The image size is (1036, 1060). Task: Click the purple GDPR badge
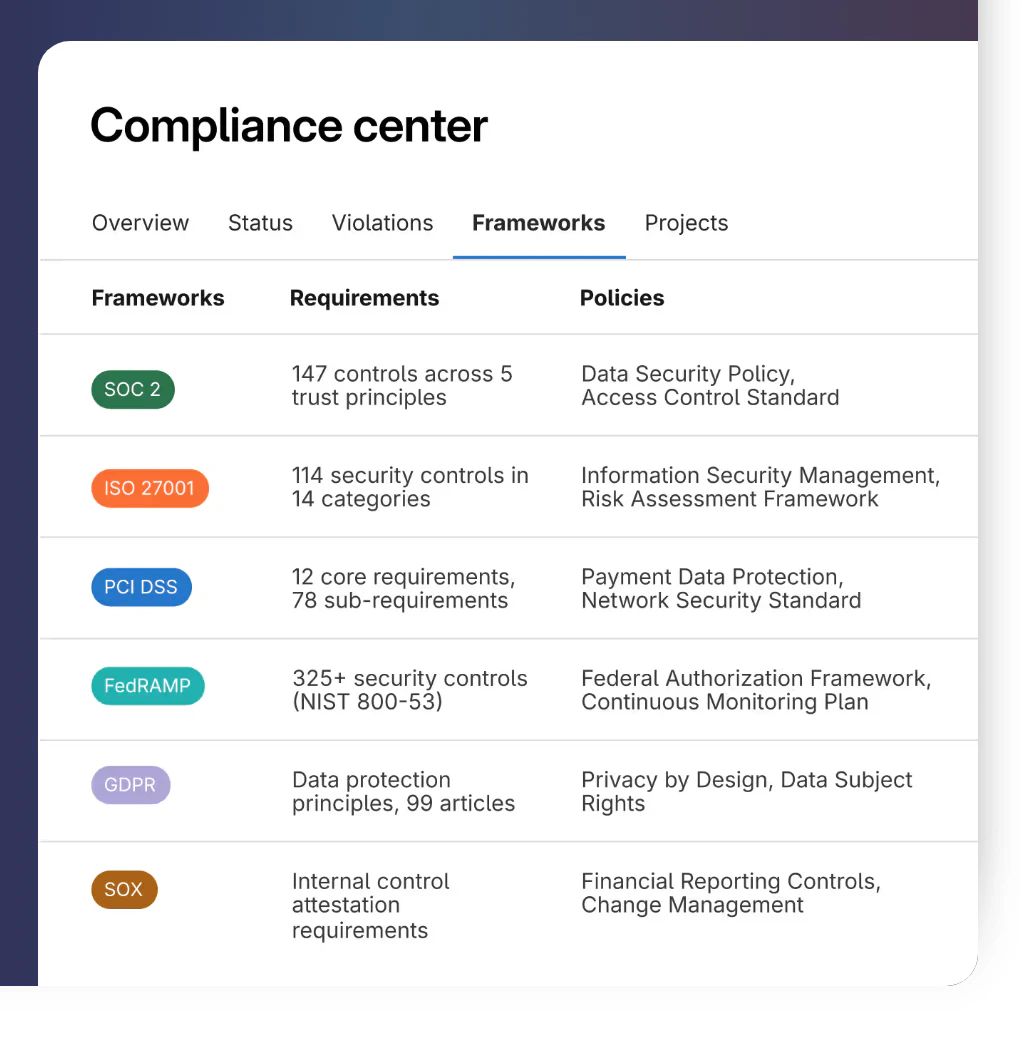[x=130, y=785]
